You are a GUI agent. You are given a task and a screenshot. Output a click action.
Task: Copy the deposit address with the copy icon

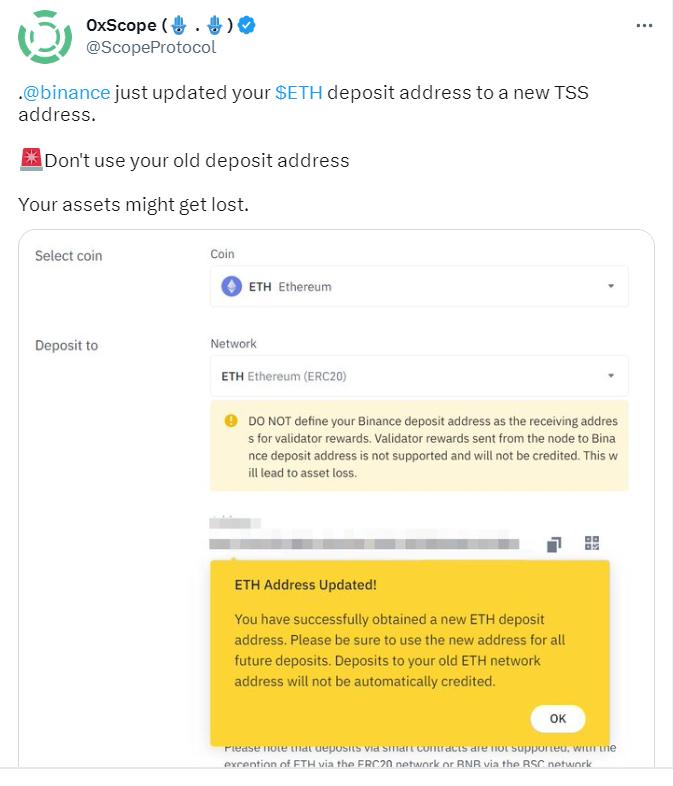coord(554,544)
